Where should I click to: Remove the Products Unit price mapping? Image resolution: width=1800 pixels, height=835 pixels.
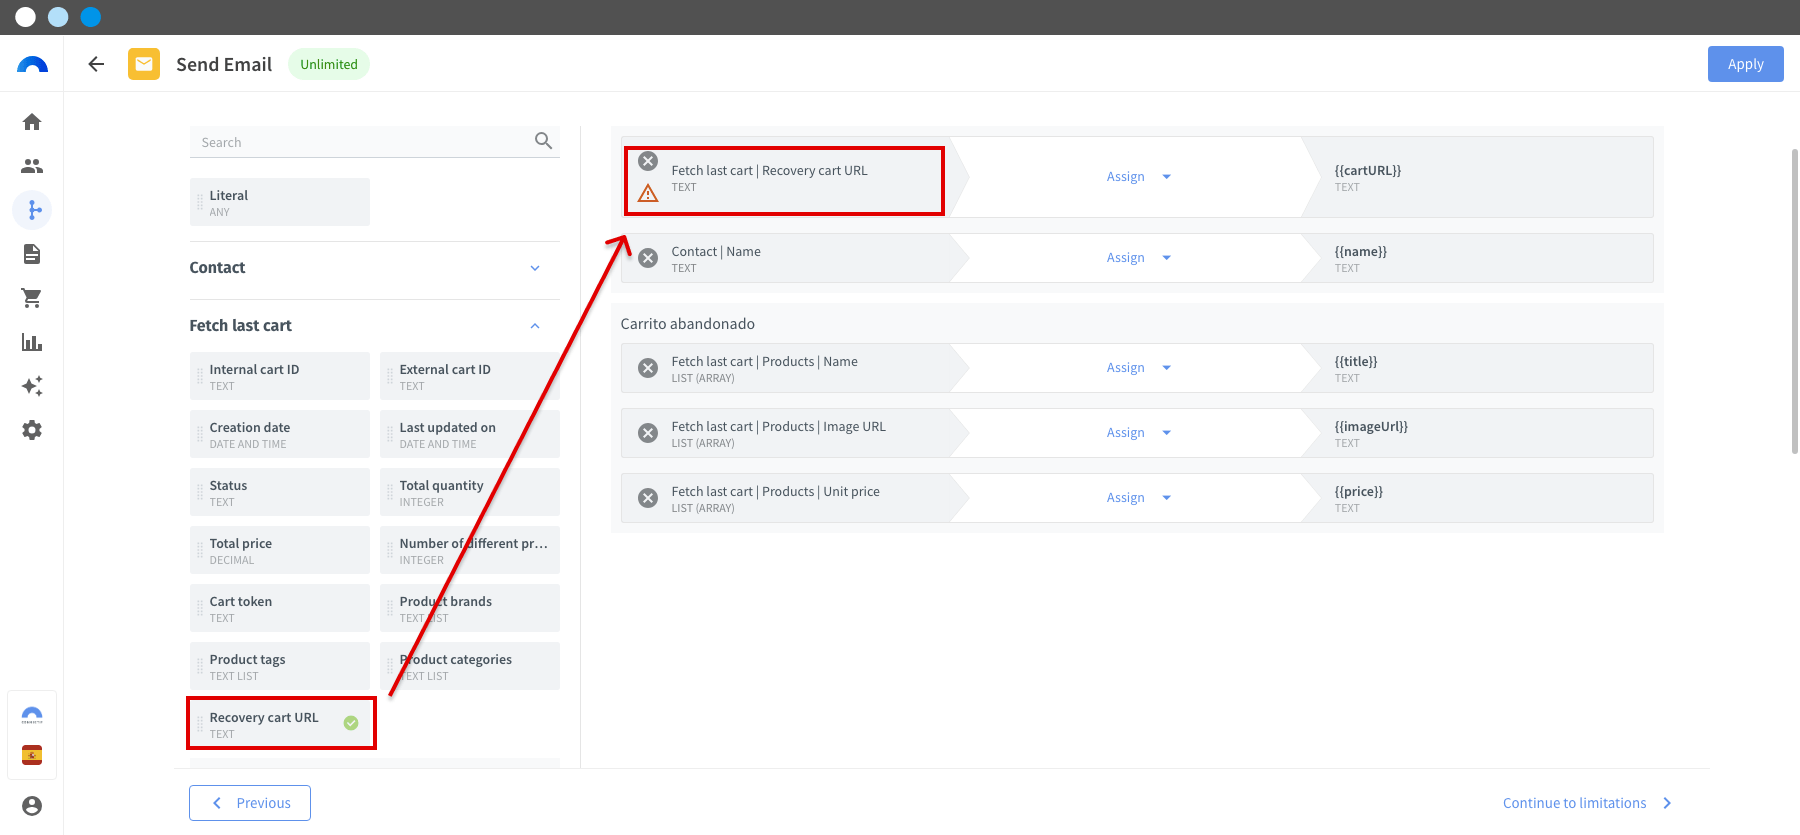648,498
